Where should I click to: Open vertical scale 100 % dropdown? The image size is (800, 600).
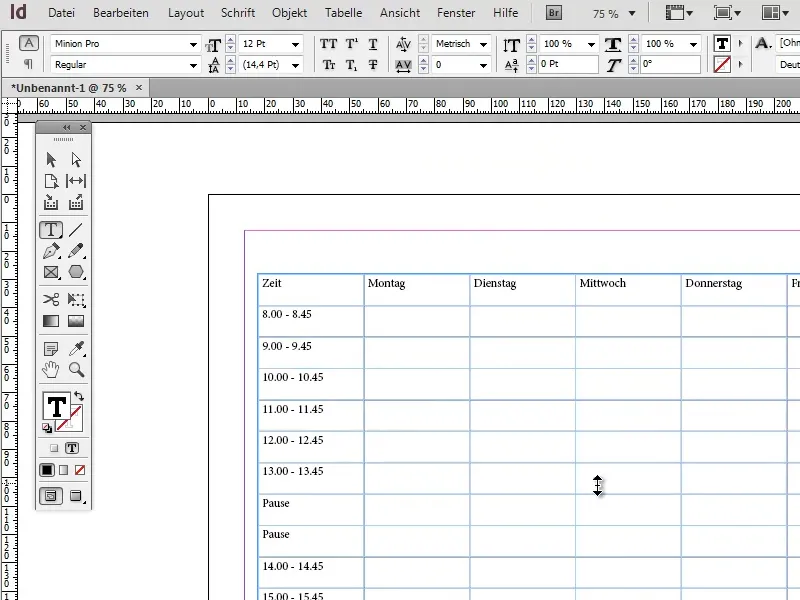tap(591, 44)
